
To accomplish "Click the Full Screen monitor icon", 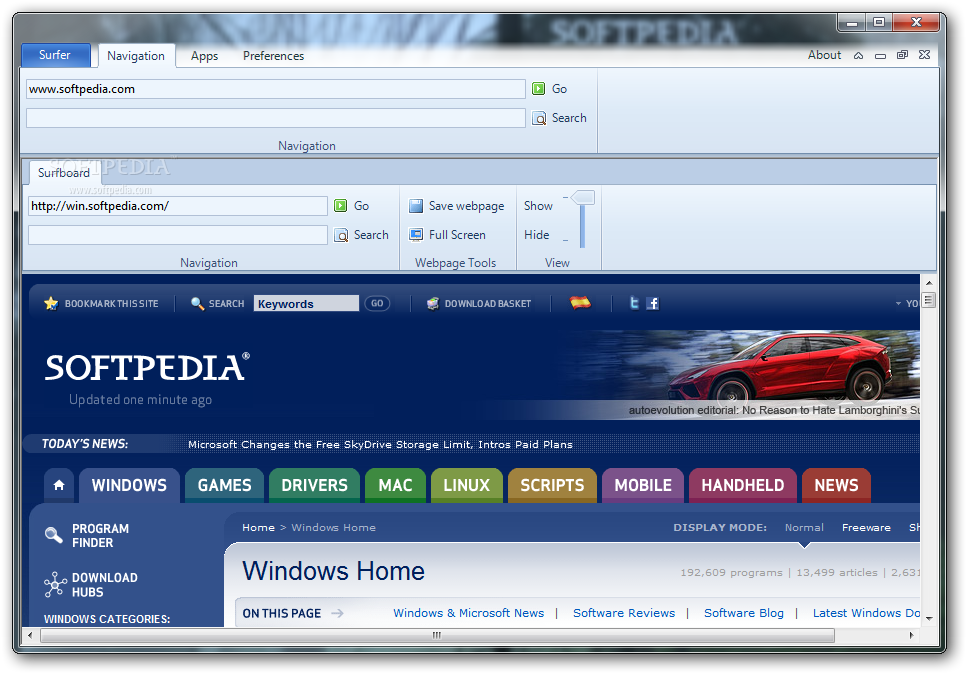I will (416, 235).
